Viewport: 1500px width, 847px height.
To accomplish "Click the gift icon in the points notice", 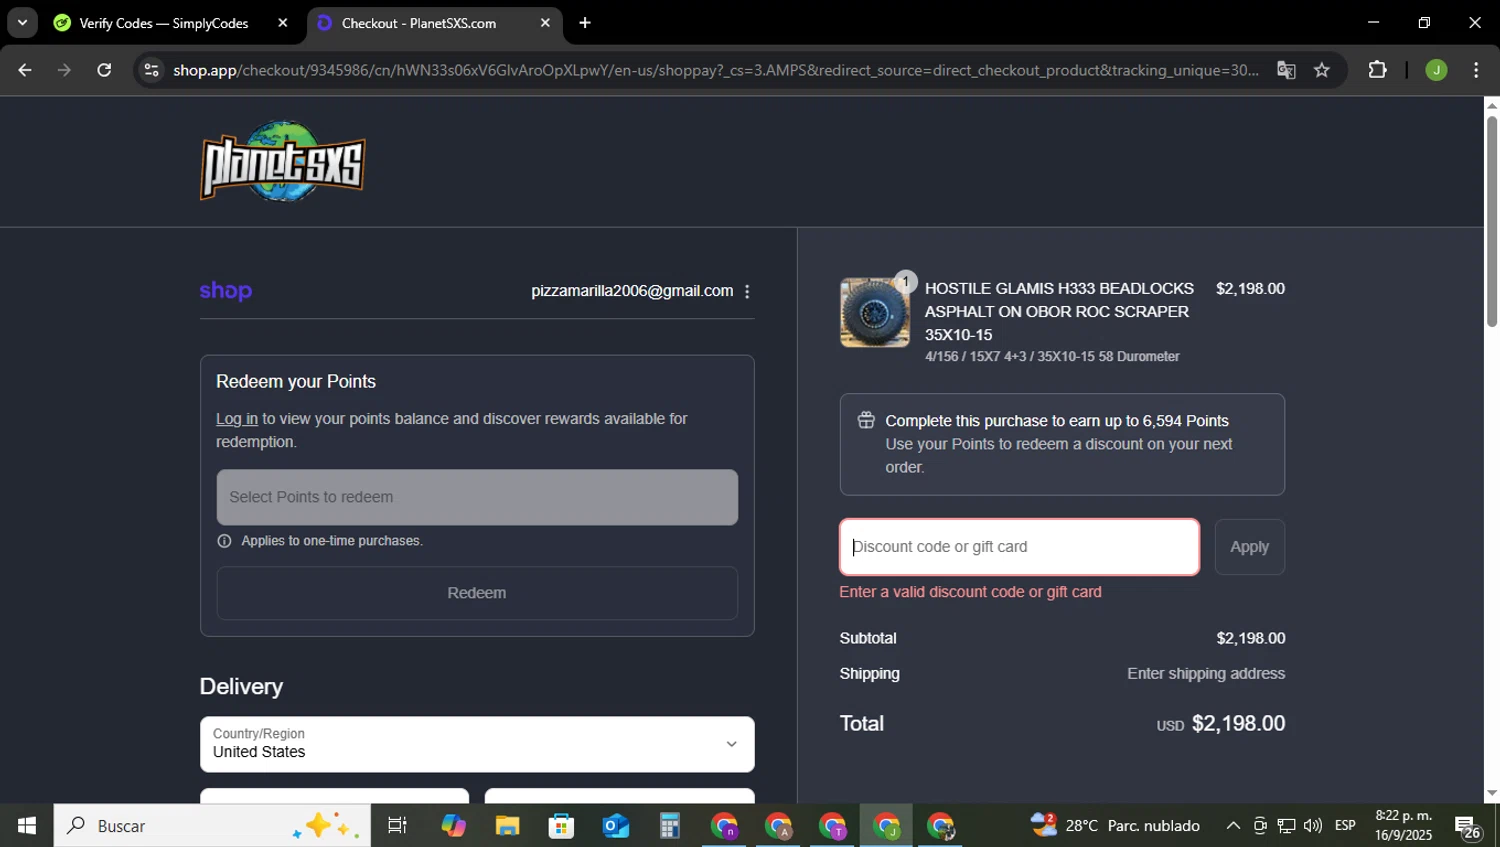I will click(866, 420).
